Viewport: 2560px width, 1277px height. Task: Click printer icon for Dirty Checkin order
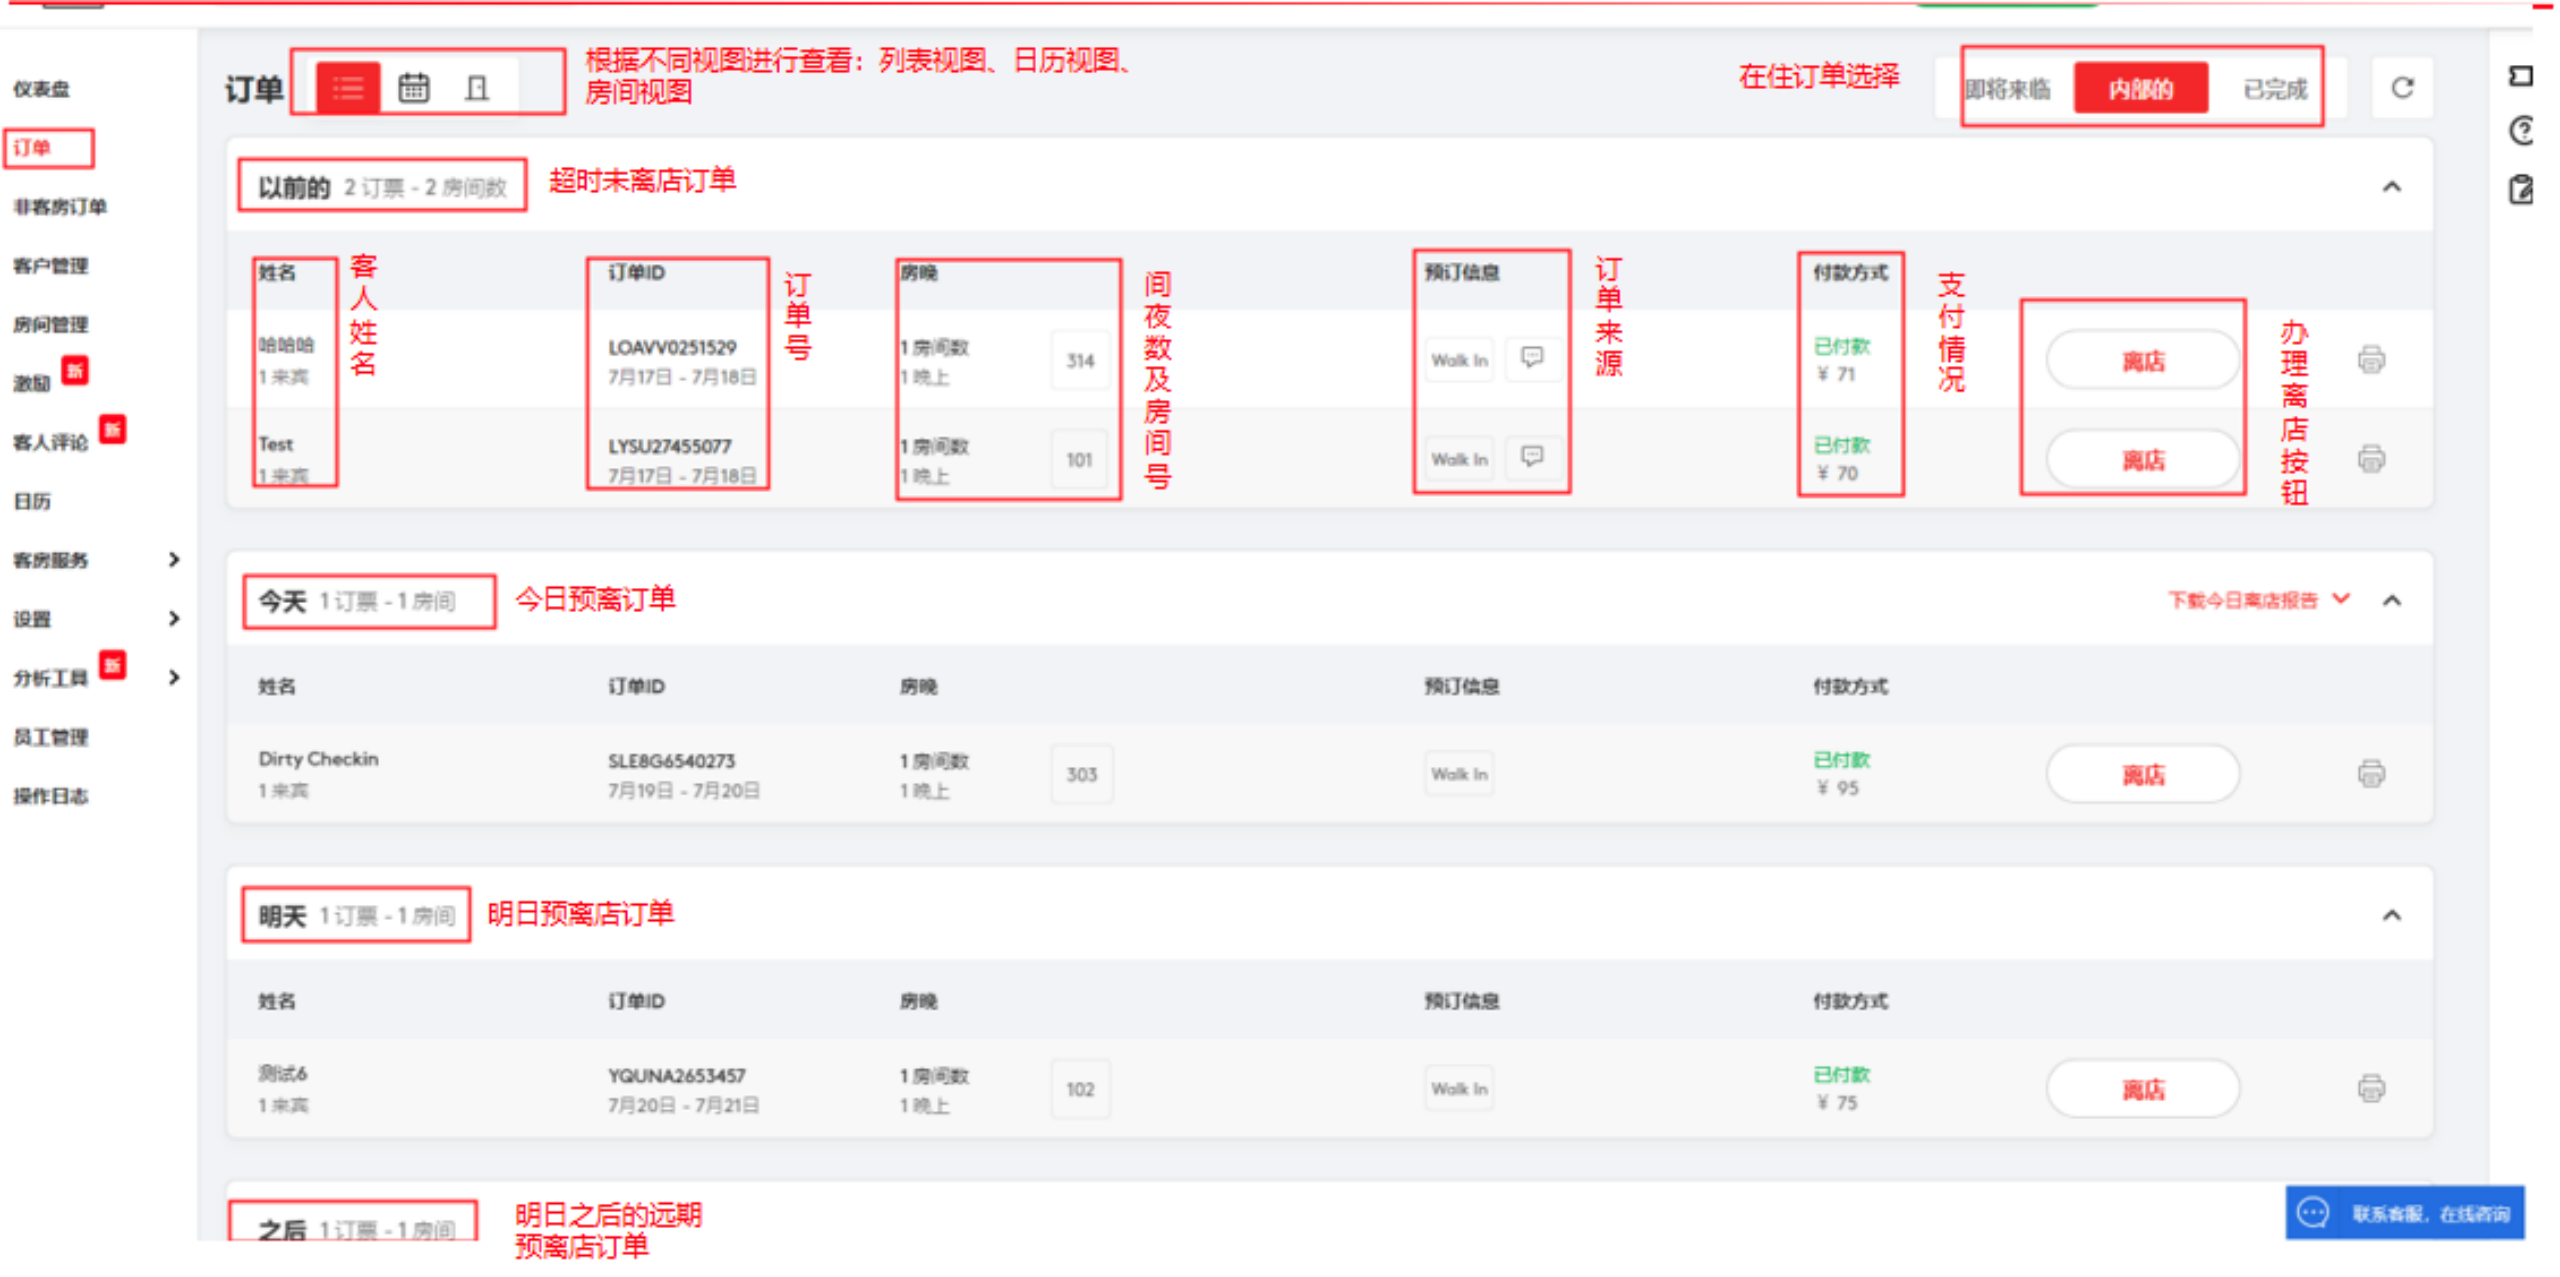point(2370,774)
